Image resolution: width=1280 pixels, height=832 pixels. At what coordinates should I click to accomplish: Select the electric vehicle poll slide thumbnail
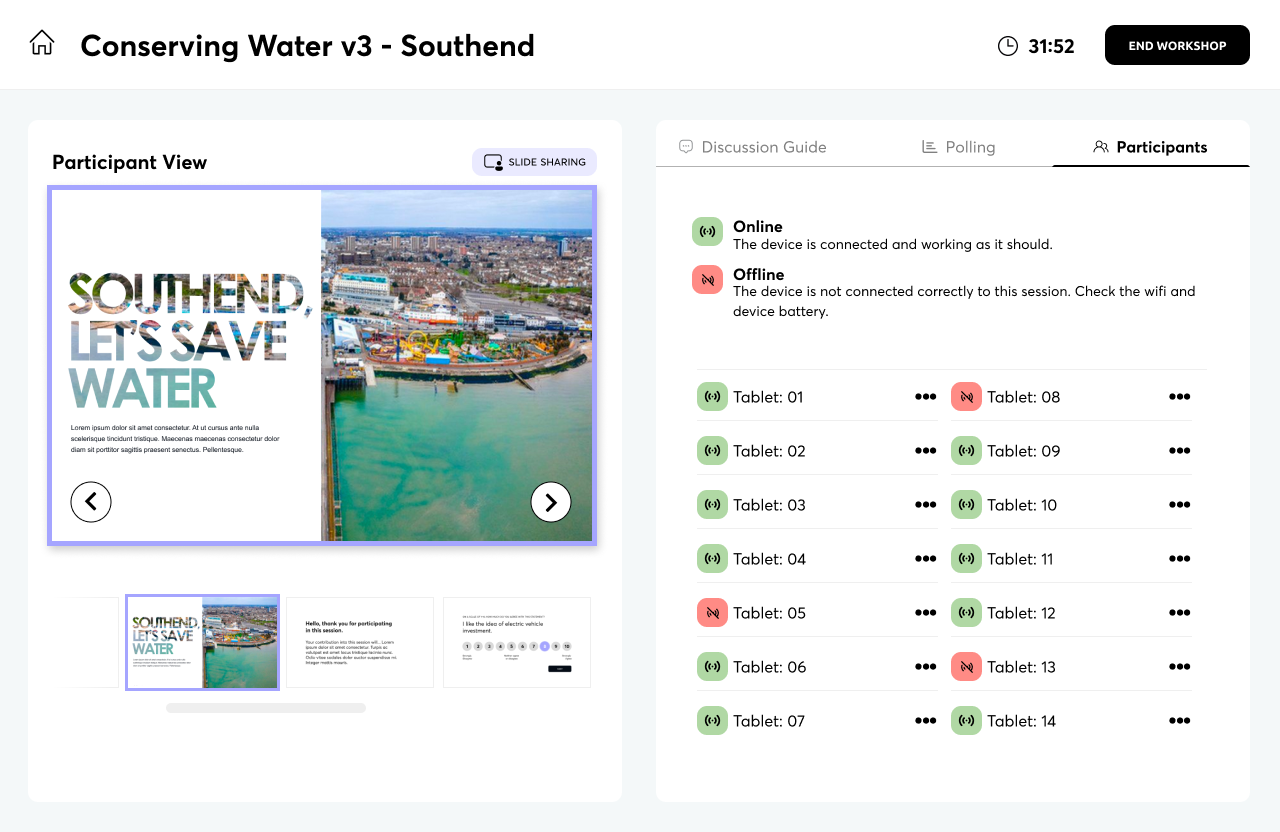pyautogui.click(x=516, y=642)
